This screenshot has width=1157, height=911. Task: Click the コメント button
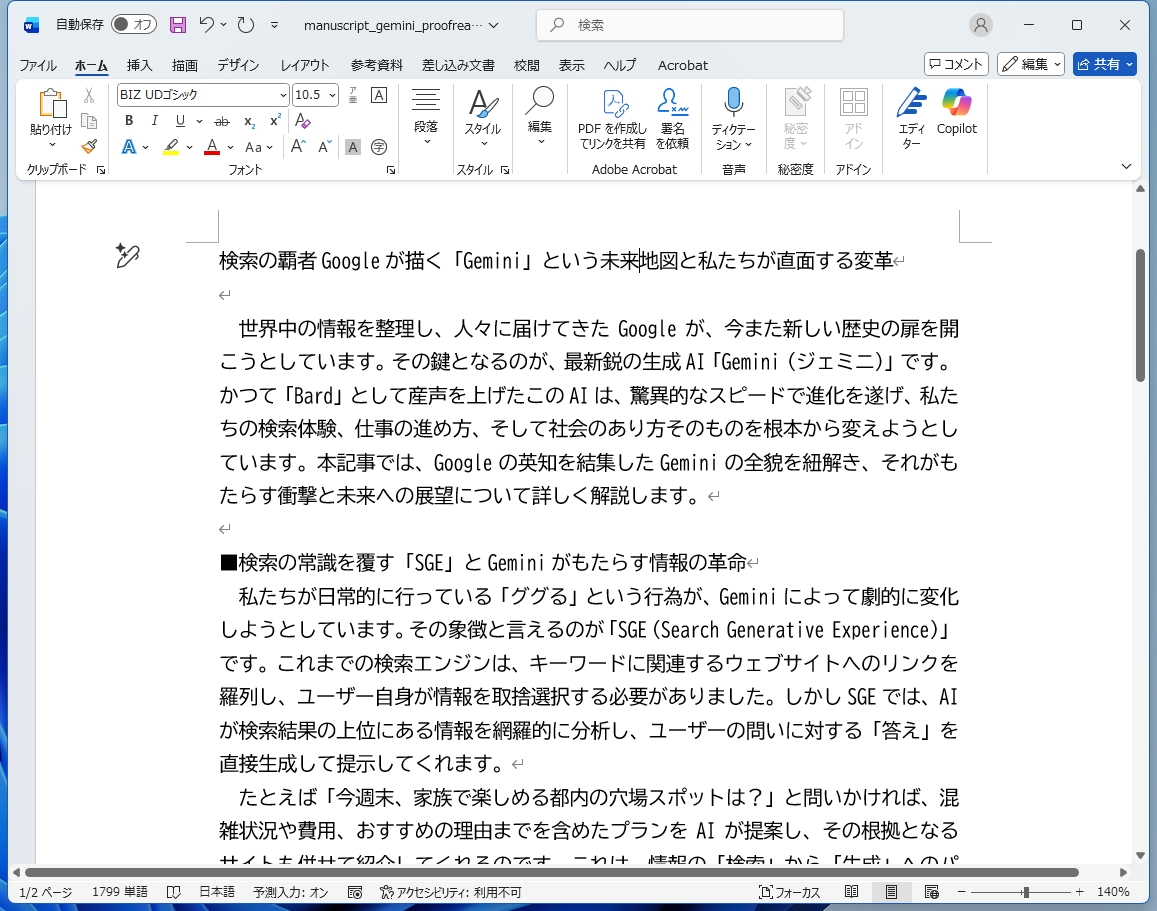pos(956,64)
